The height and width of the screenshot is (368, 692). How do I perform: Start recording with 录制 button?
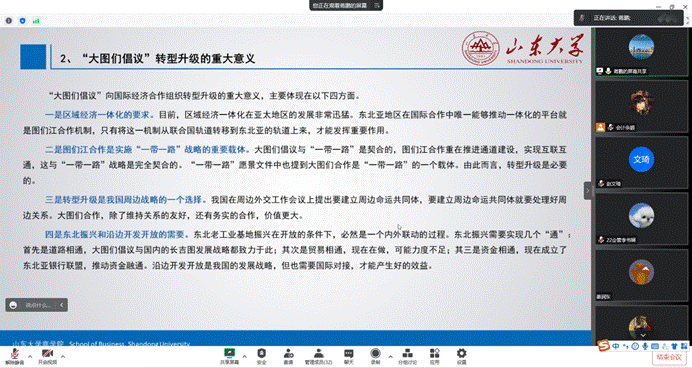pos(375,356)
